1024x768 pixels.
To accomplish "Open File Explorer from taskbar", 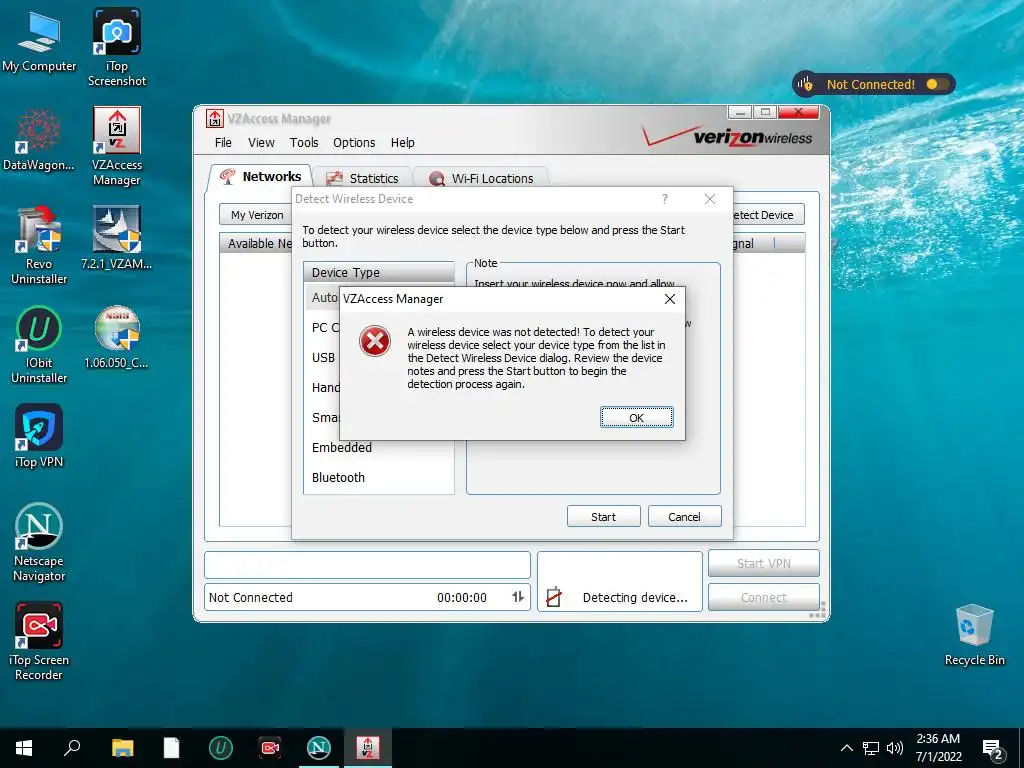I will [x=122, y=748].
